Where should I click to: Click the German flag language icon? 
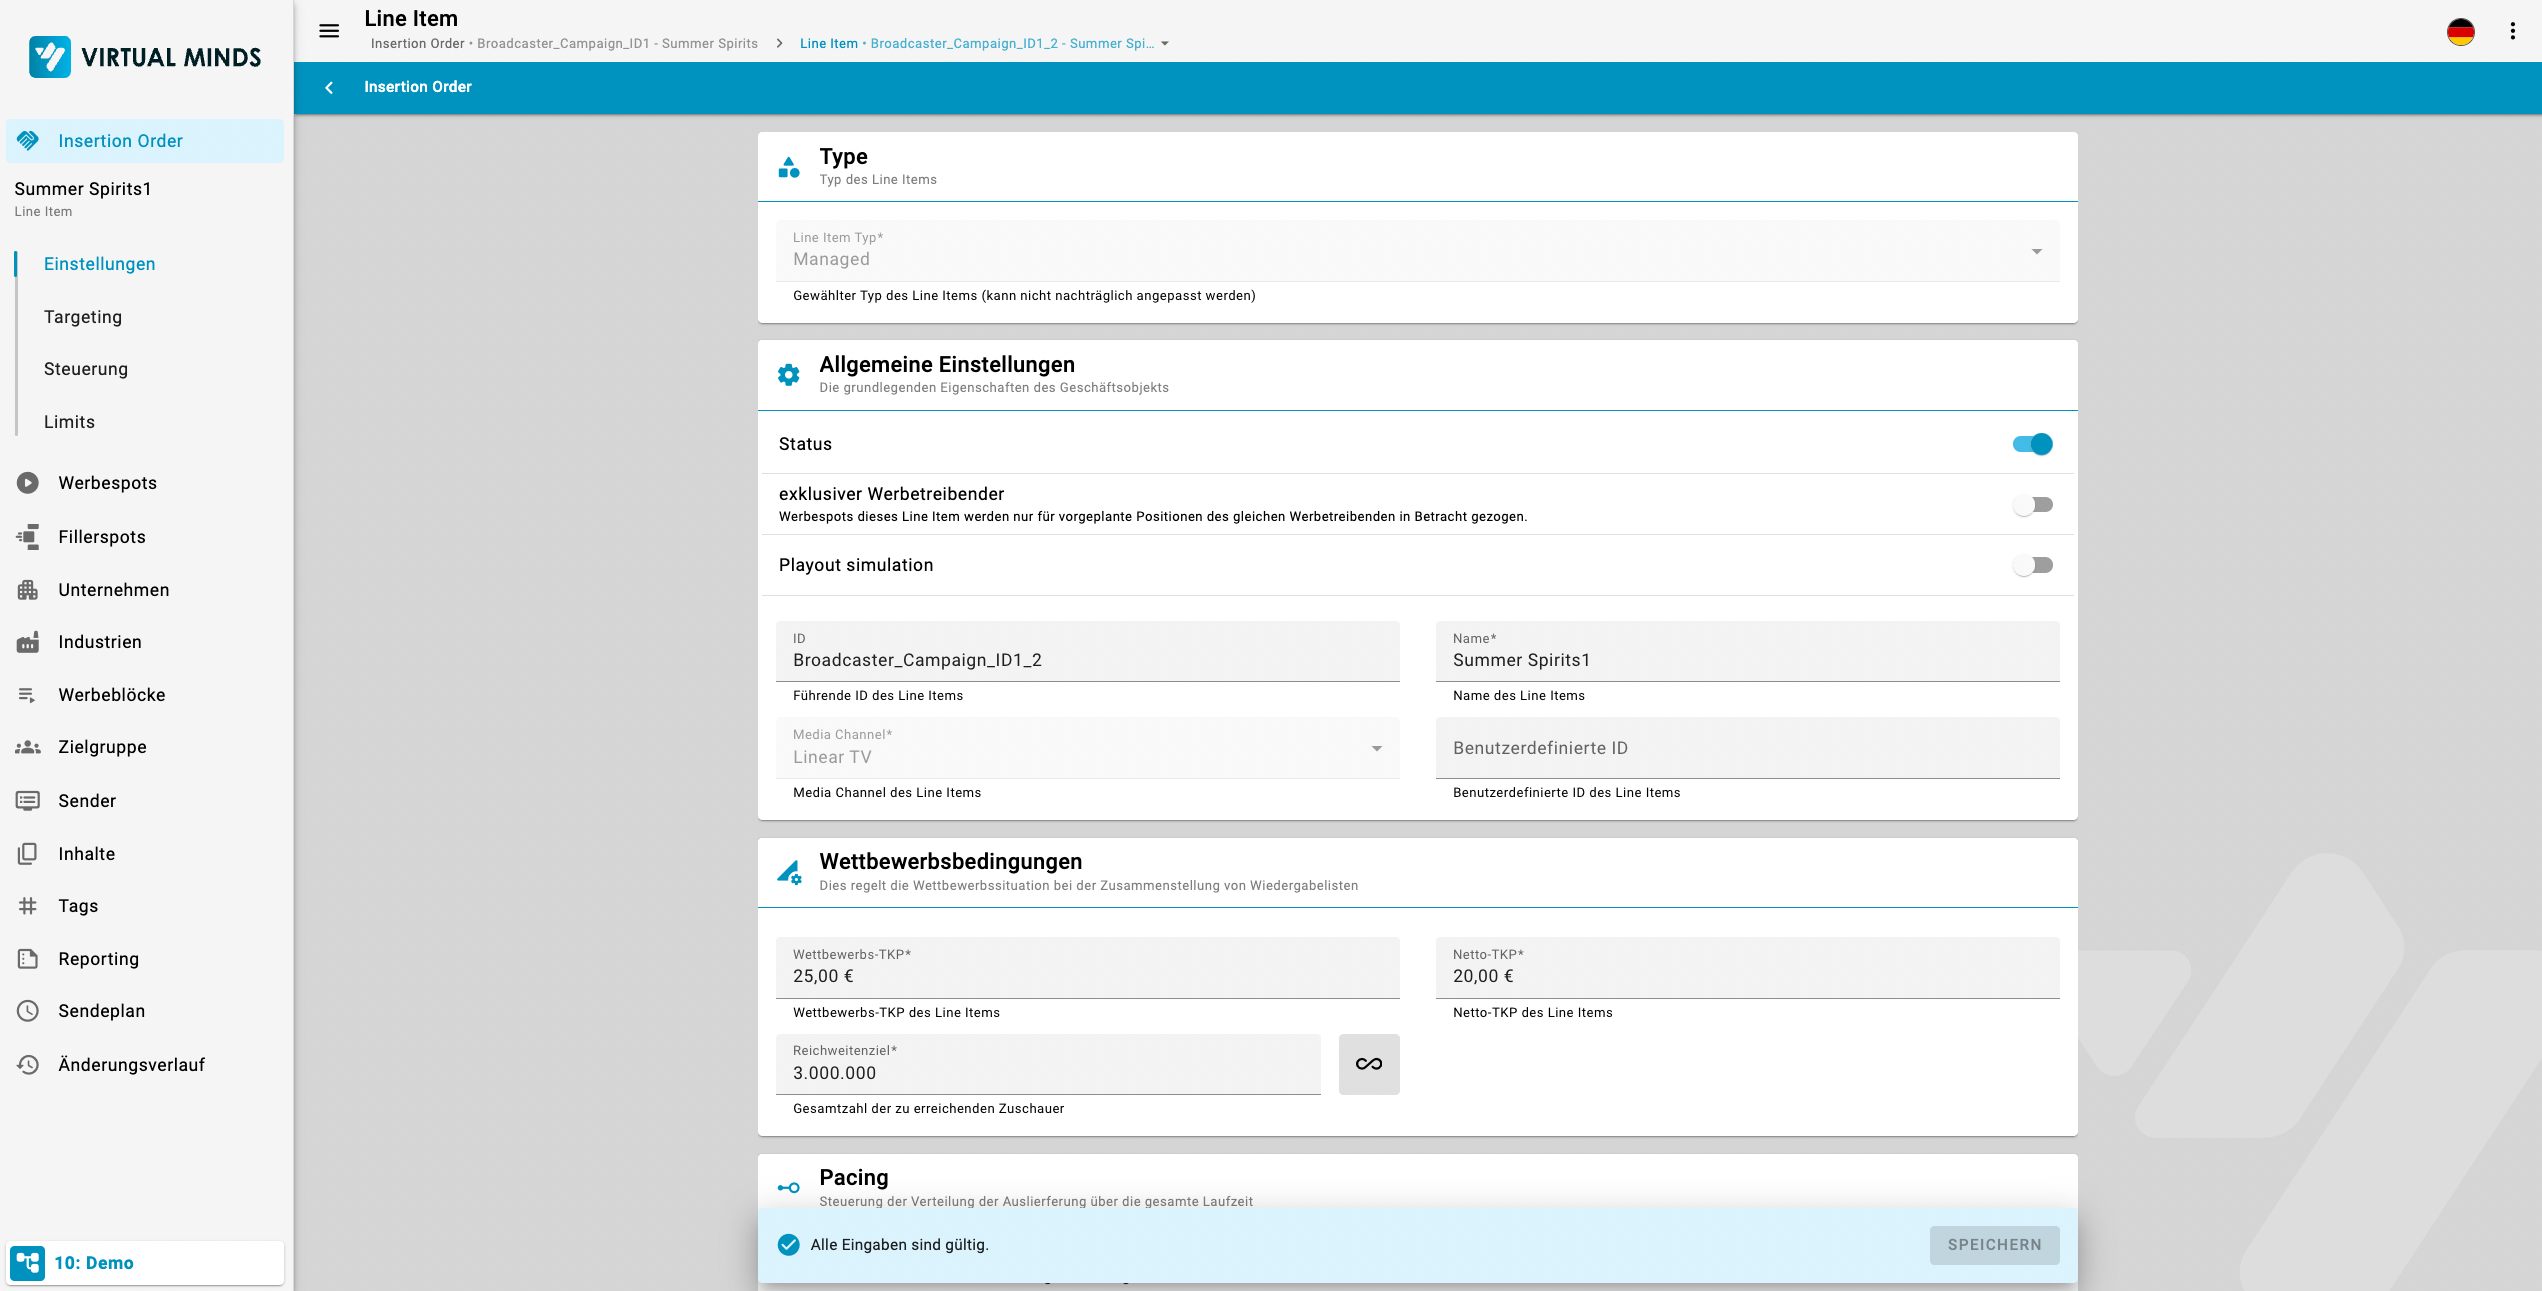click(x=2460, y=32)
